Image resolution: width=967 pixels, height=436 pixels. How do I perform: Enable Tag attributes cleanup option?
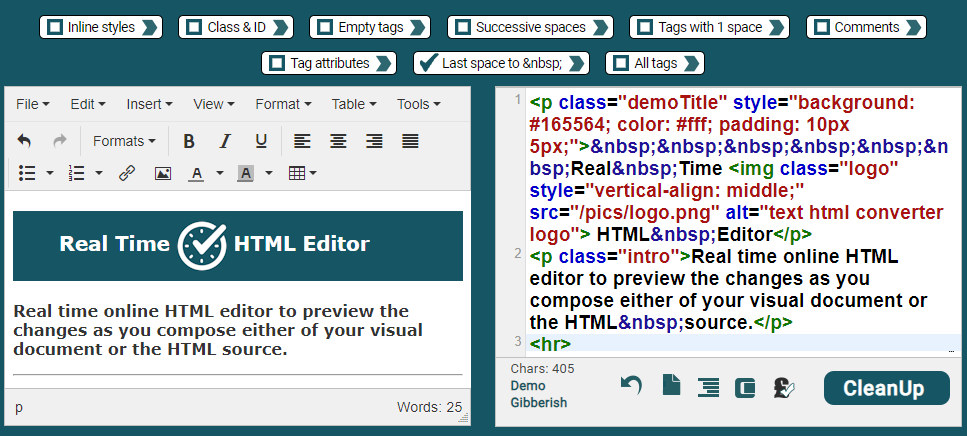[x=278, y=63]
